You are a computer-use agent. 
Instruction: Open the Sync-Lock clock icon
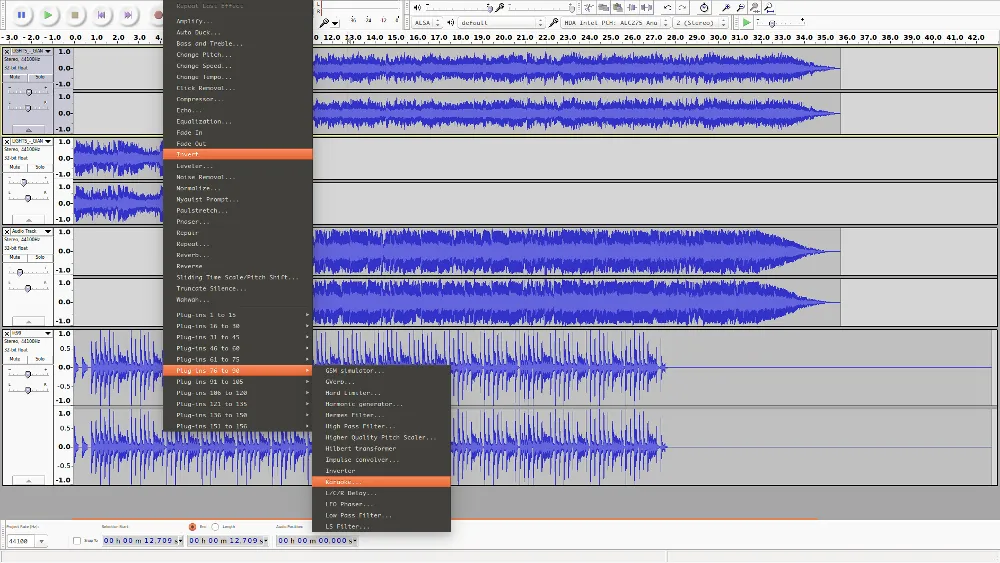704,8
